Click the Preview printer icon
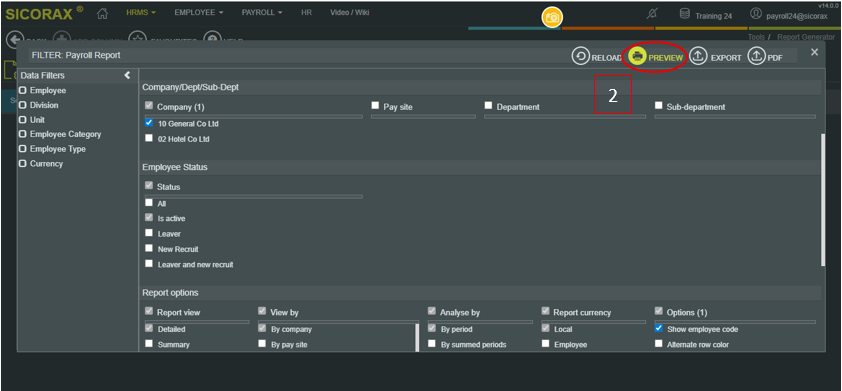The image size is (842, 391). (x=637, y=56)
